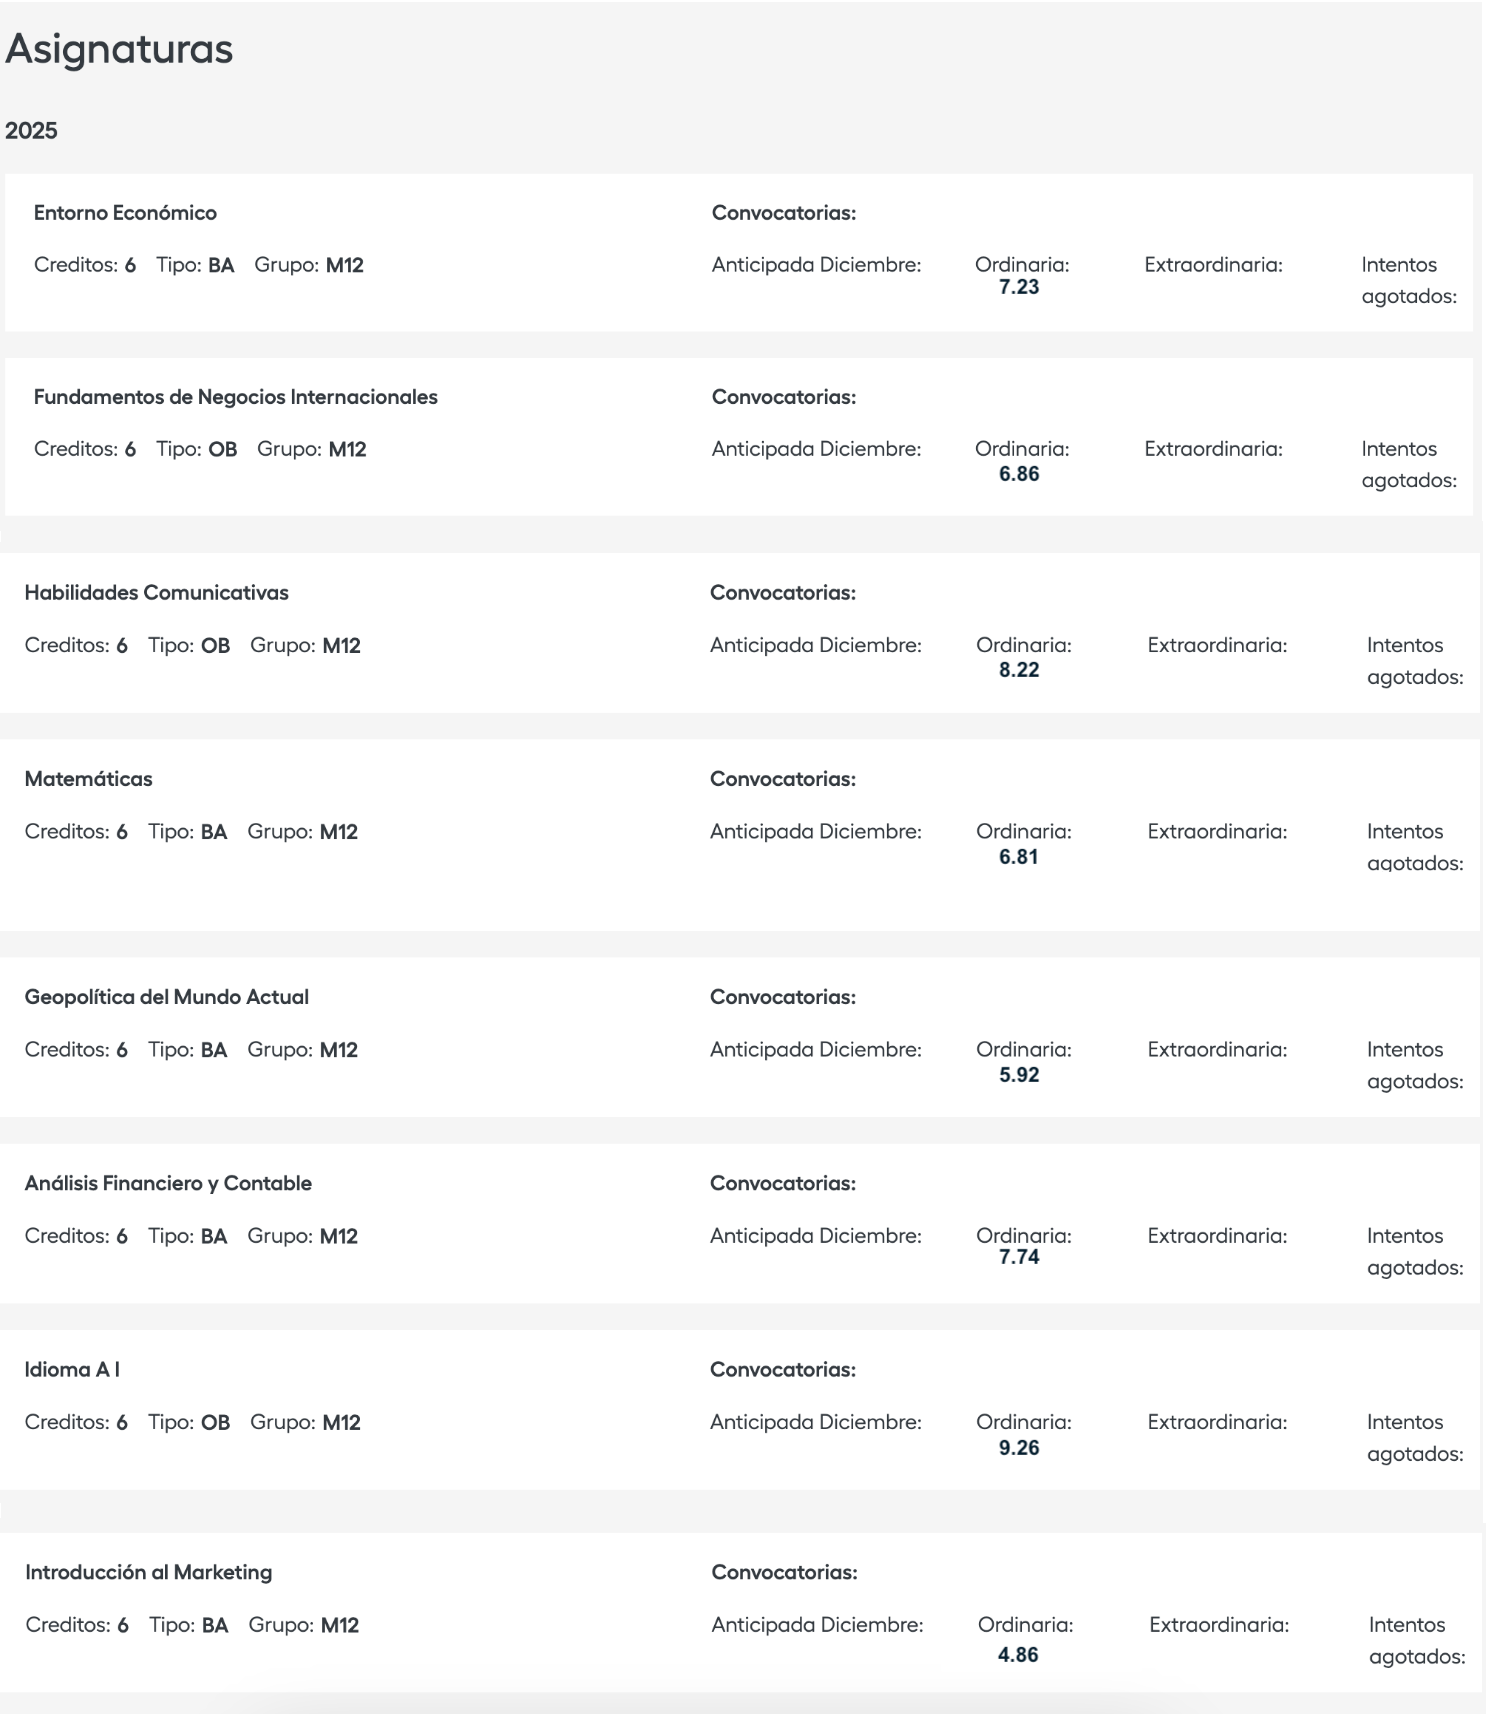Click Convocatorias label in Entorno Económico card
1486x1714 pixels.
point(784,213)
